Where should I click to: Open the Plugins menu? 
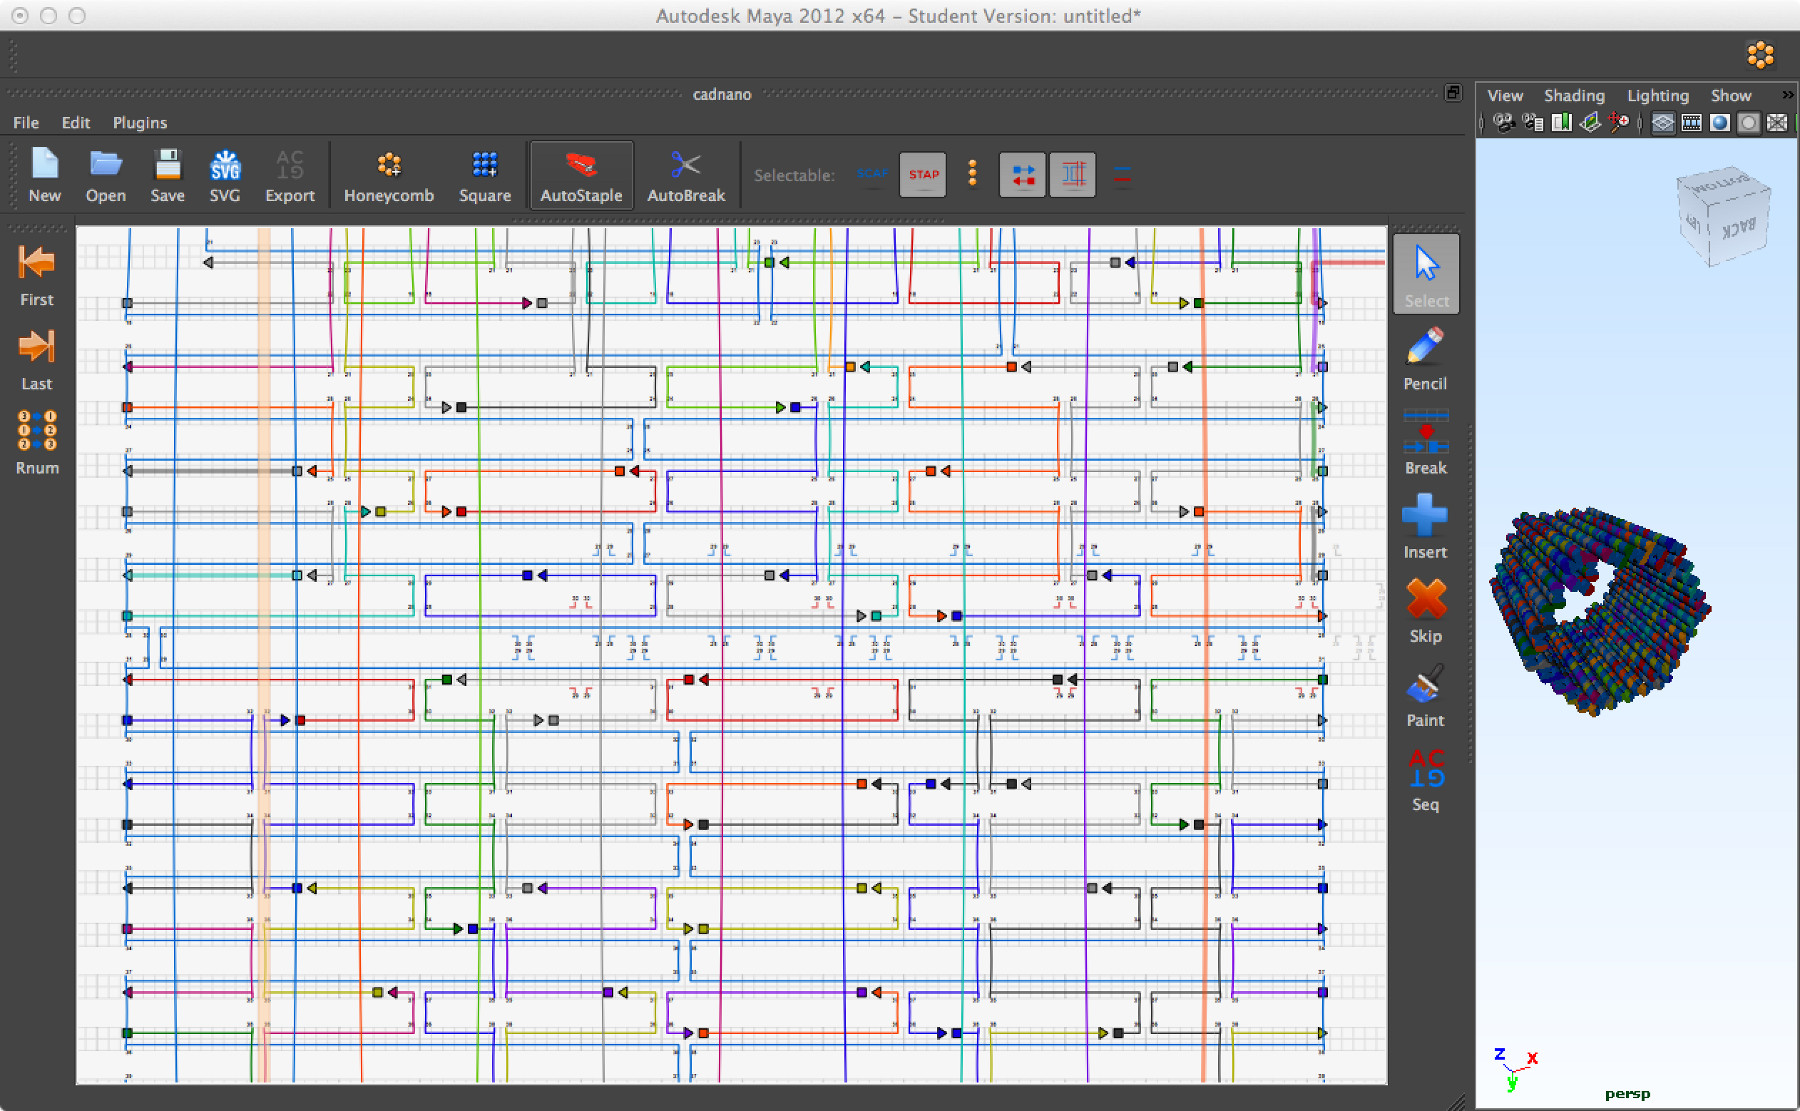(139, 123)
